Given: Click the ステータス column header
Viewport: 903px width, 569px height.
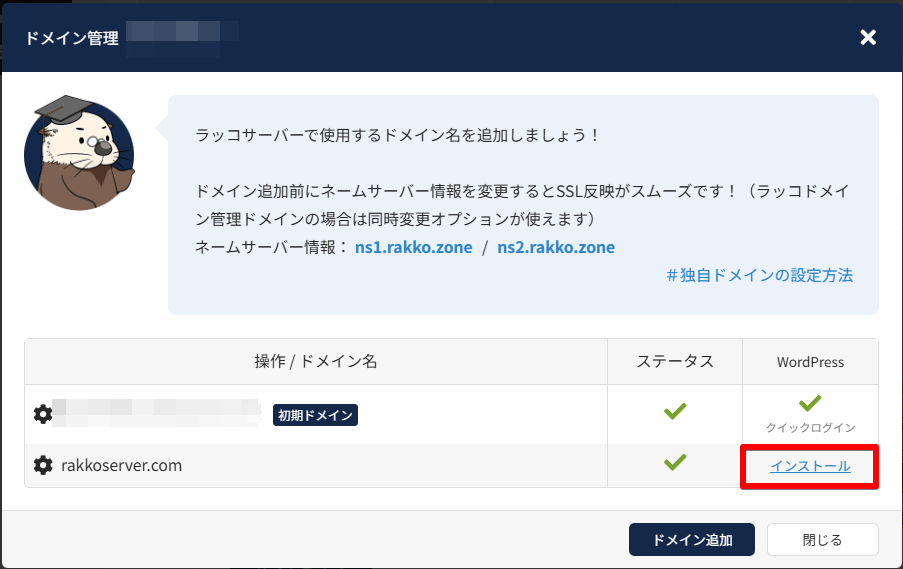Looking at the screenshot, I should pyautogui.click(x=675, y=361).
